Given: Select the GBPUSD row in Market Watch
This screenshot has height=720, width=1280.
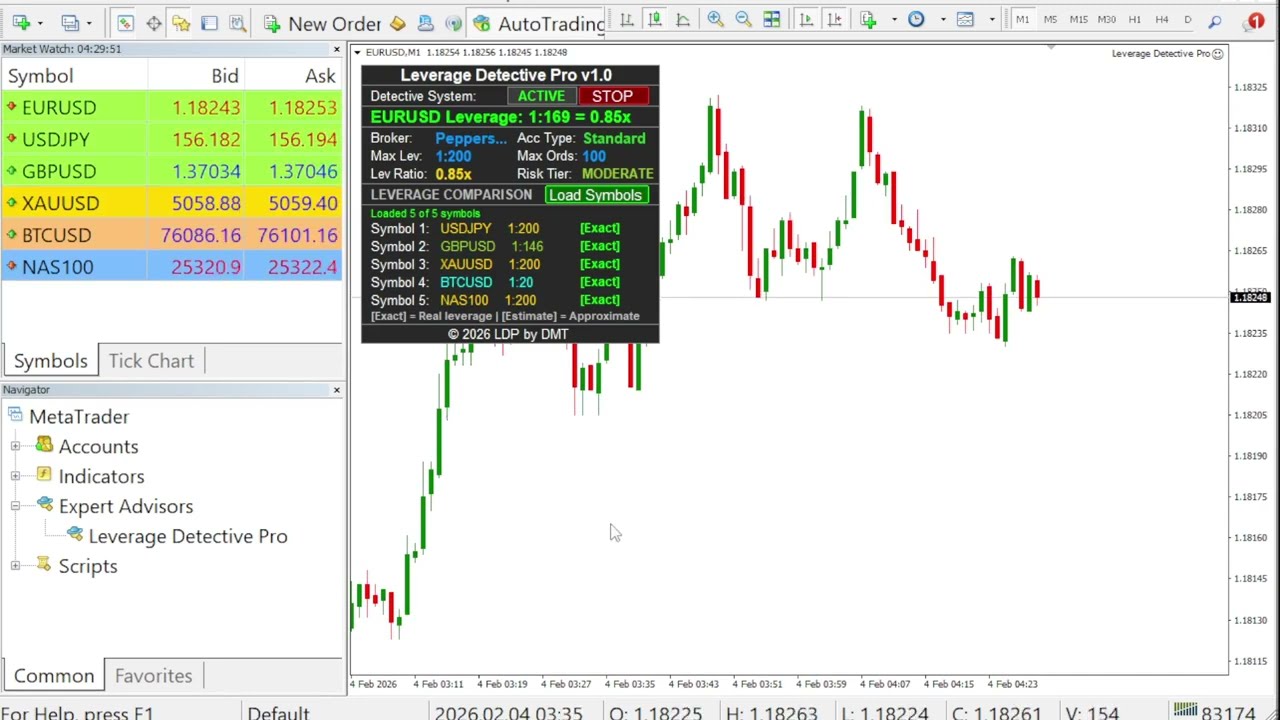Looking at the screenshot, I should (x=171, y=171).
